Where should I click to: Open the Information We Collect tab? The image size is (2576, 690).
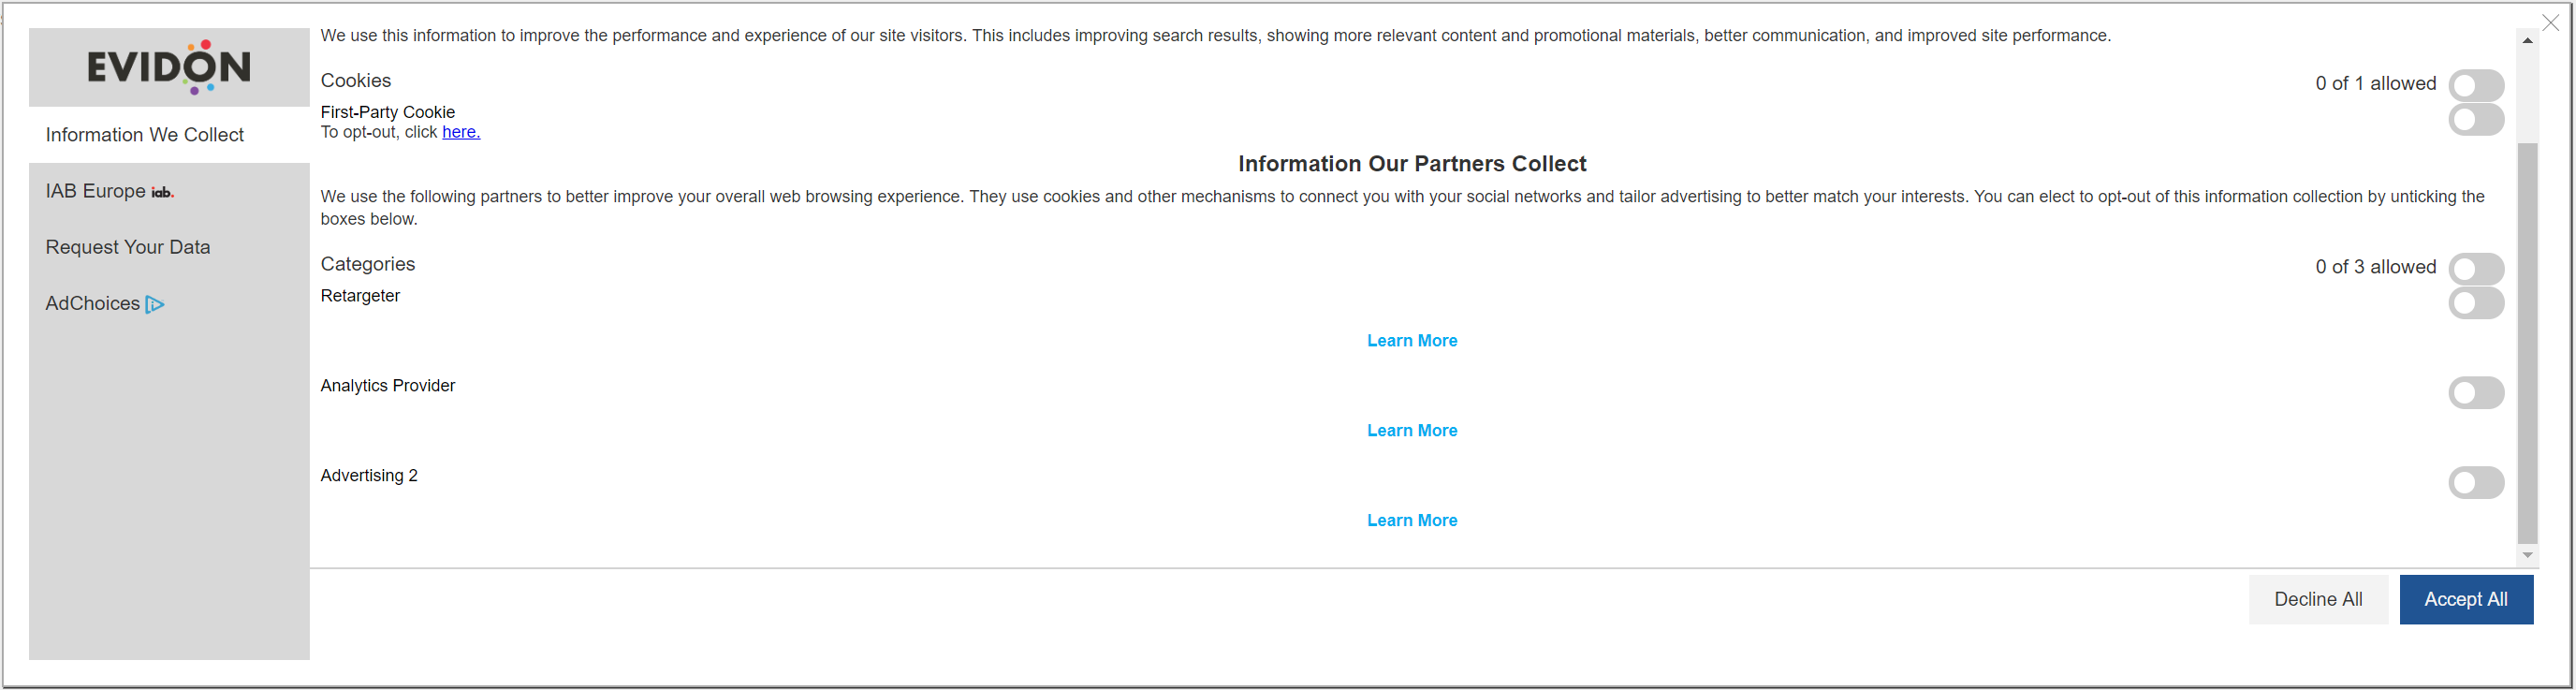click(145, 135)
